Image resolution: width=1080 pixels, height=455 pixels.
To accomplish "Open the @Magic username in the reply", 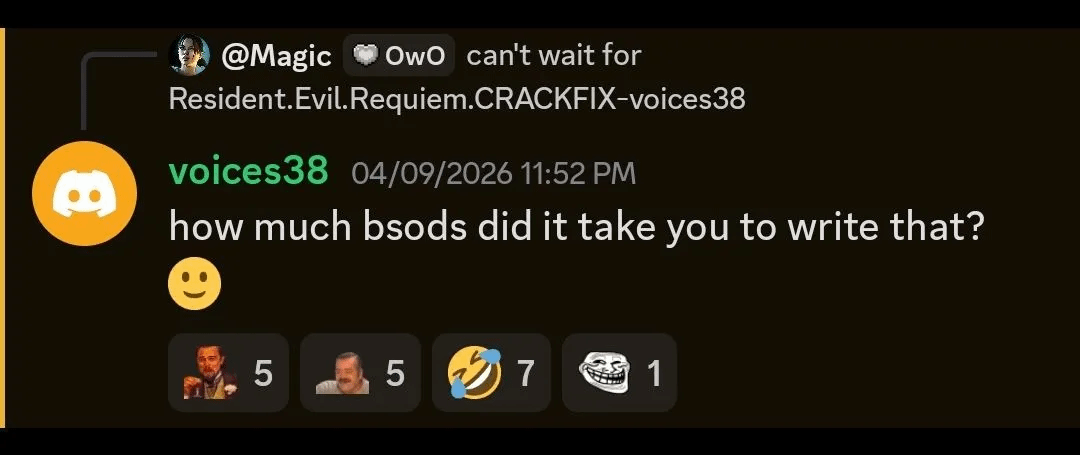I will [276, 56].
